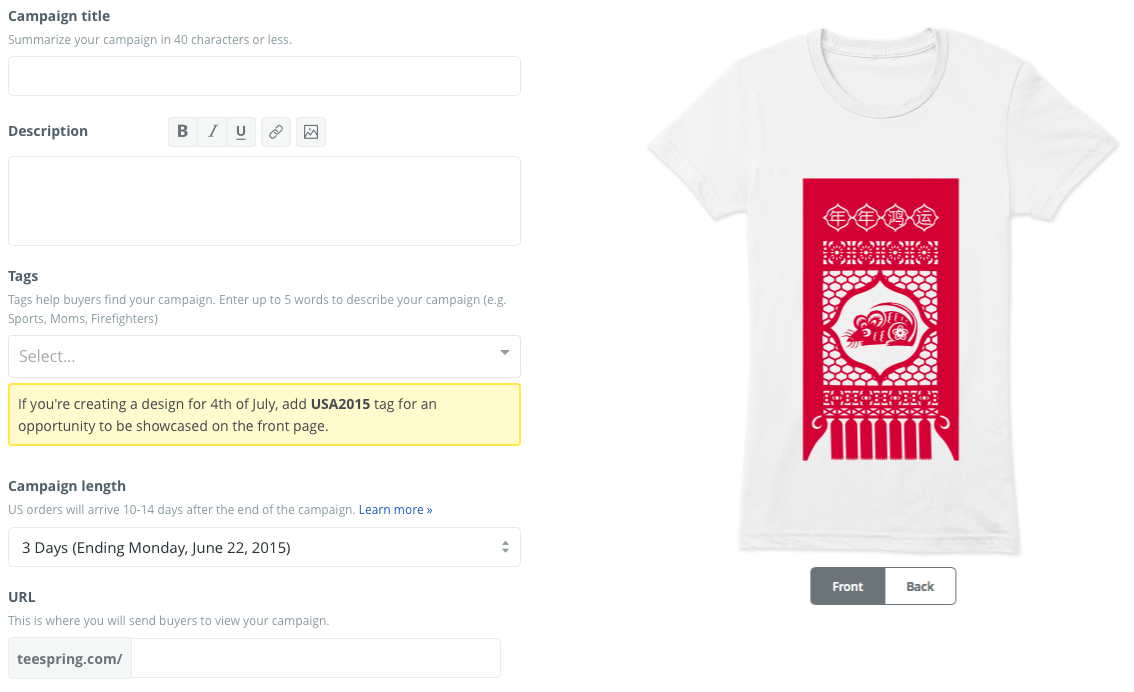Click the Chinese characters on the design
Image resolution: width=1134 pixels, height=692 pixels.
880,216
